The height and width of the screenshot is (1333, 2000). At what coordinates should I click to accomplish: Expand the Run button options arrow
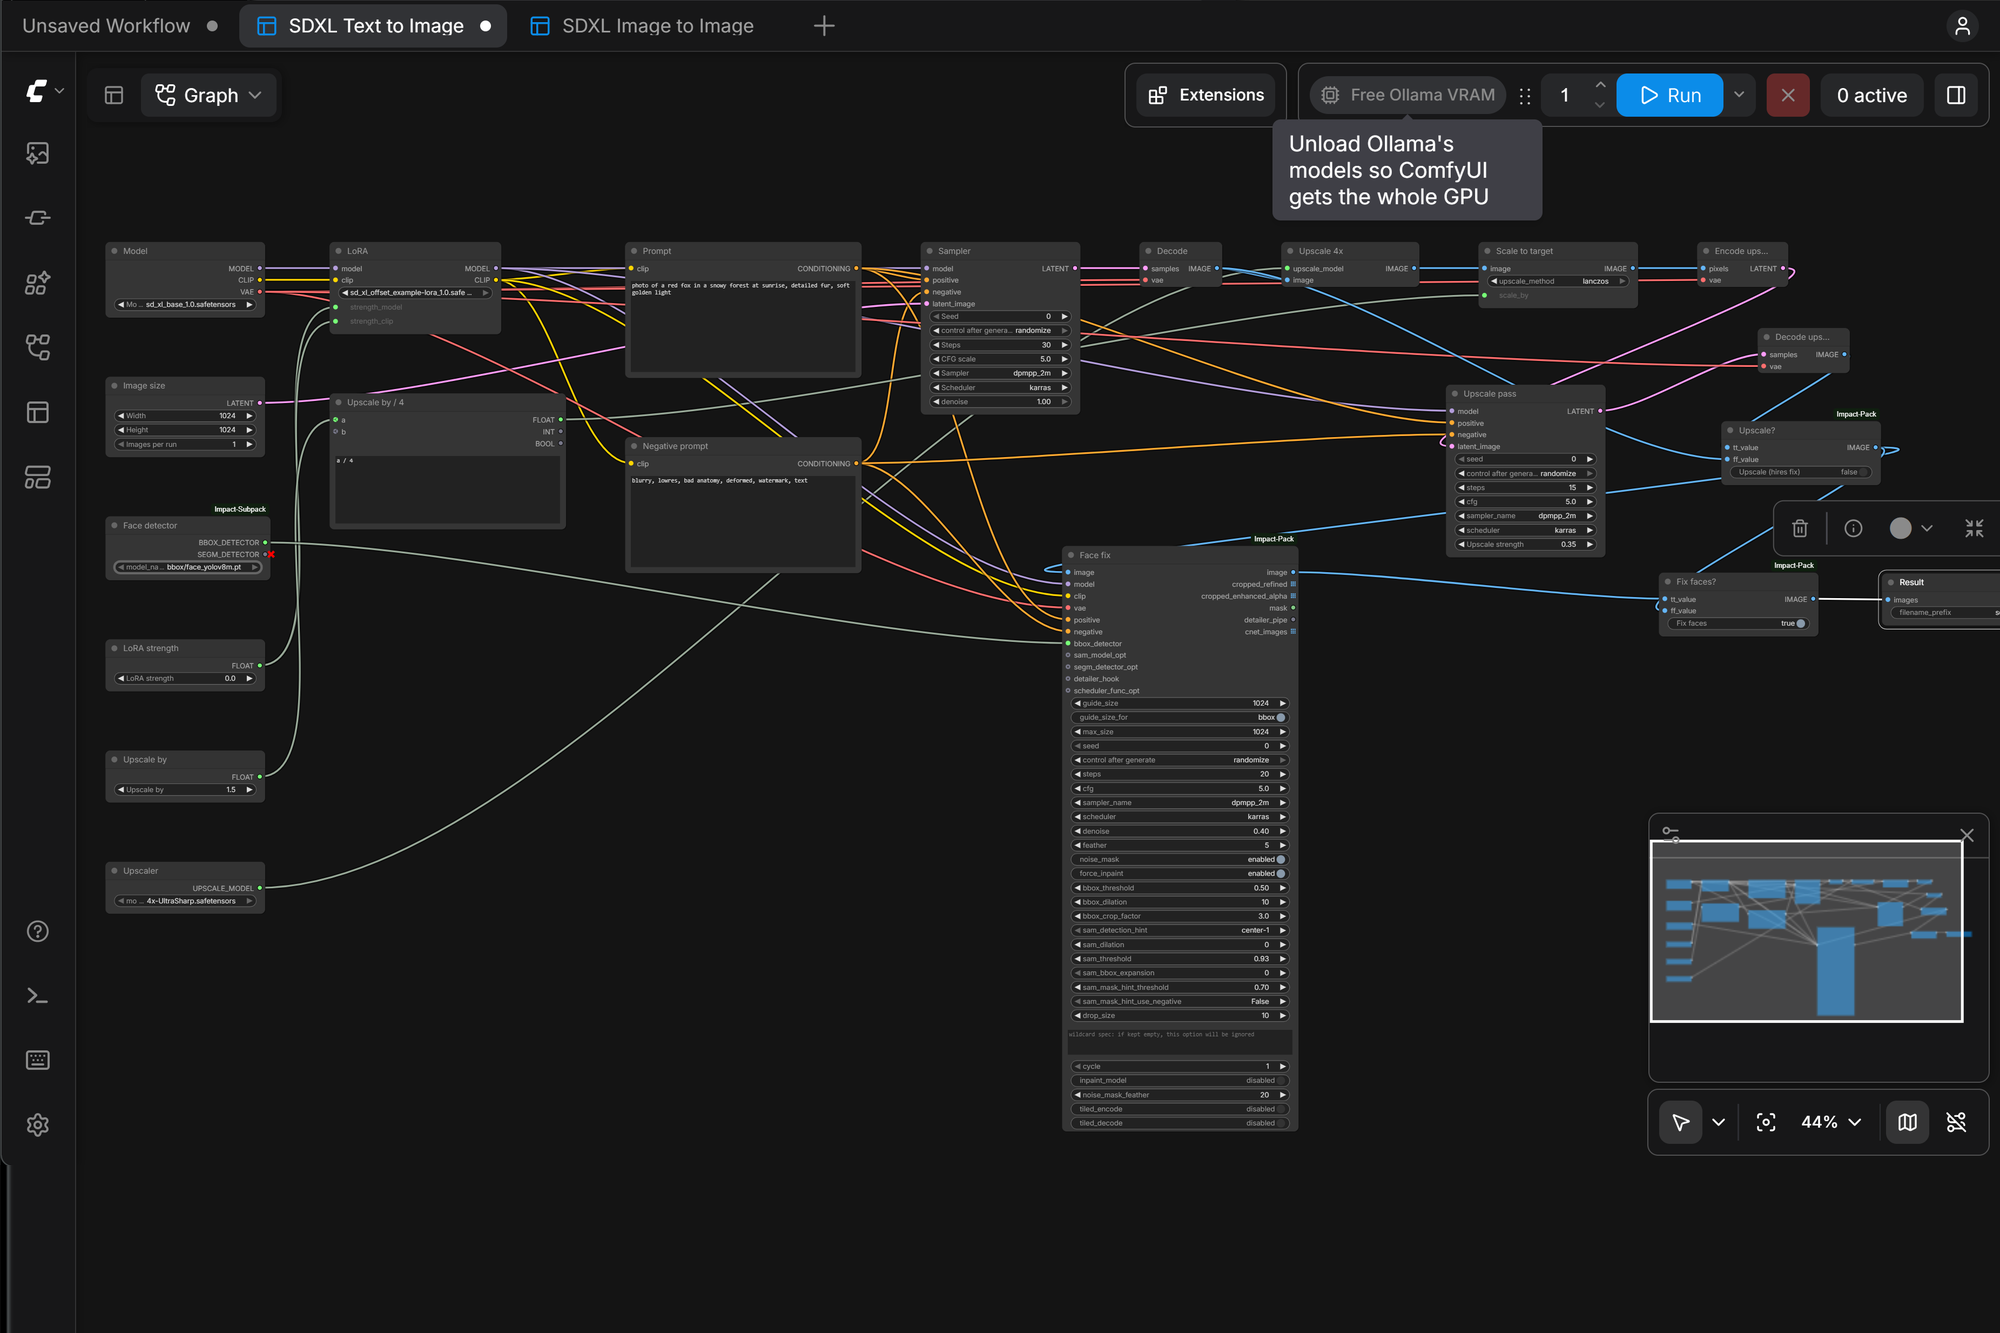(x=1739, y=95)
